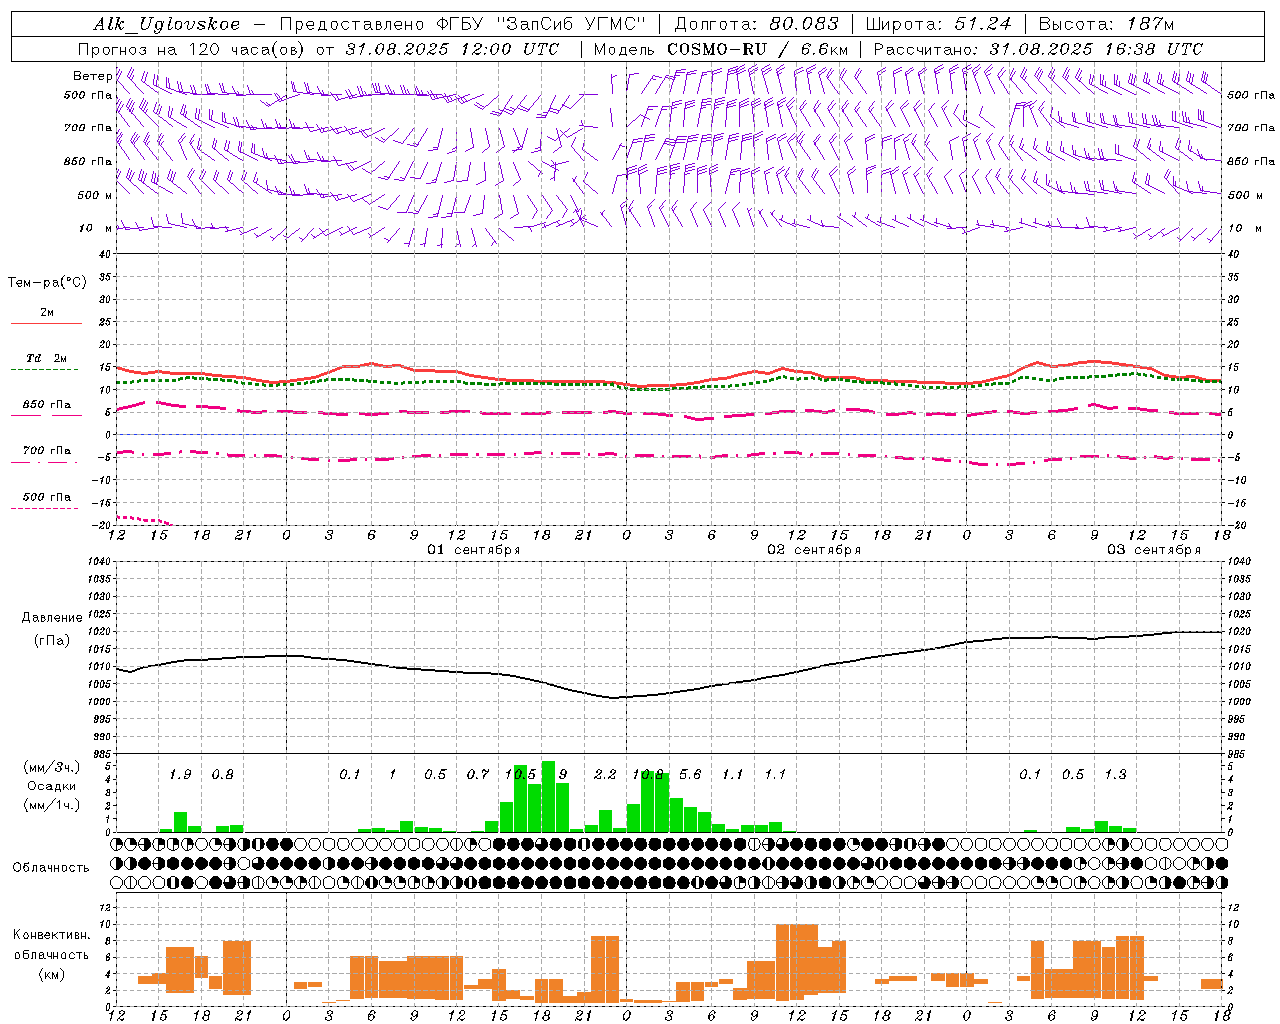Click the (мм/1ч.) precipitation unit label
Screen dimensions: 1280x1024
pyautogui.click(x=52, y=805)
